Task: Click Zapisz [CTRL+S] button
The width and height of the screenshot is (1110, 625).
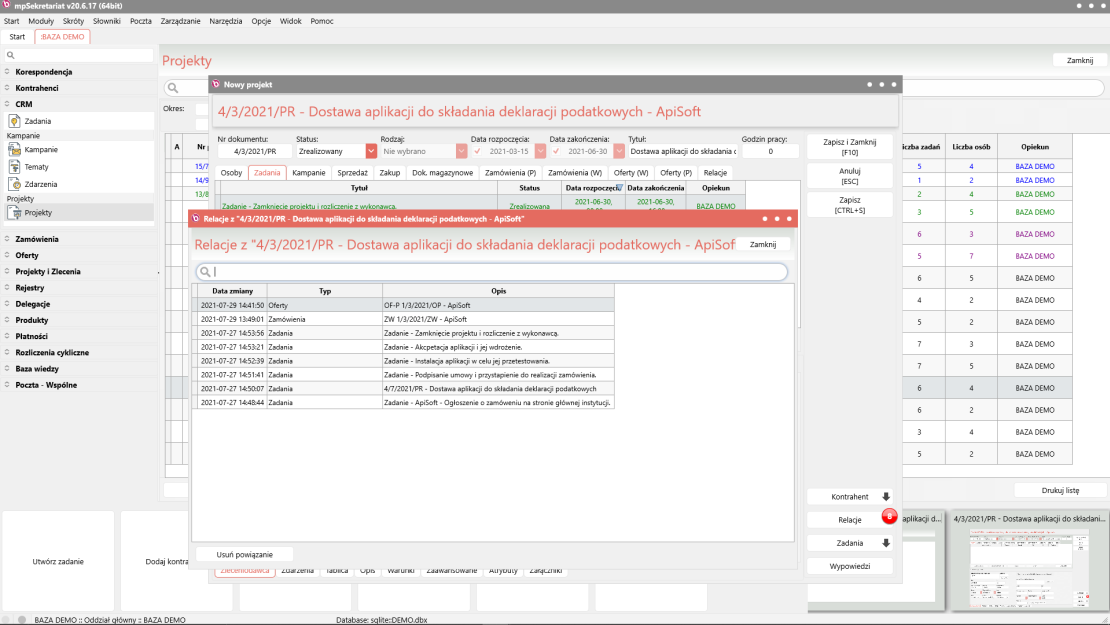Action: (849, 205)
